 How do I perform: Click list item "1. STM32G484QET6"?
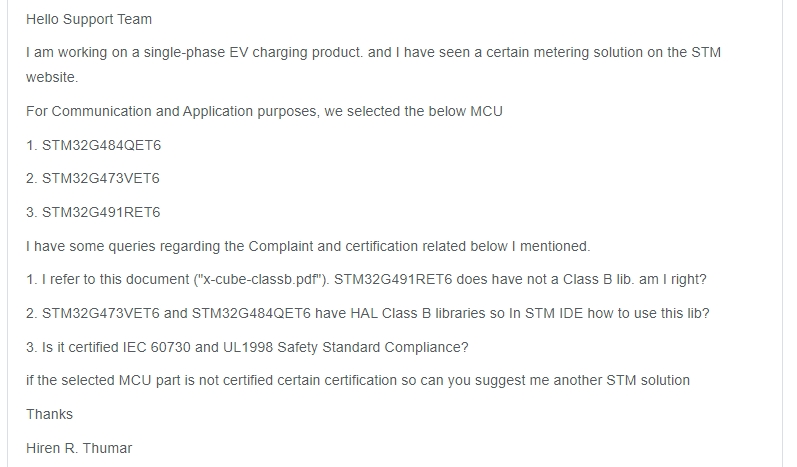(93, 145)
